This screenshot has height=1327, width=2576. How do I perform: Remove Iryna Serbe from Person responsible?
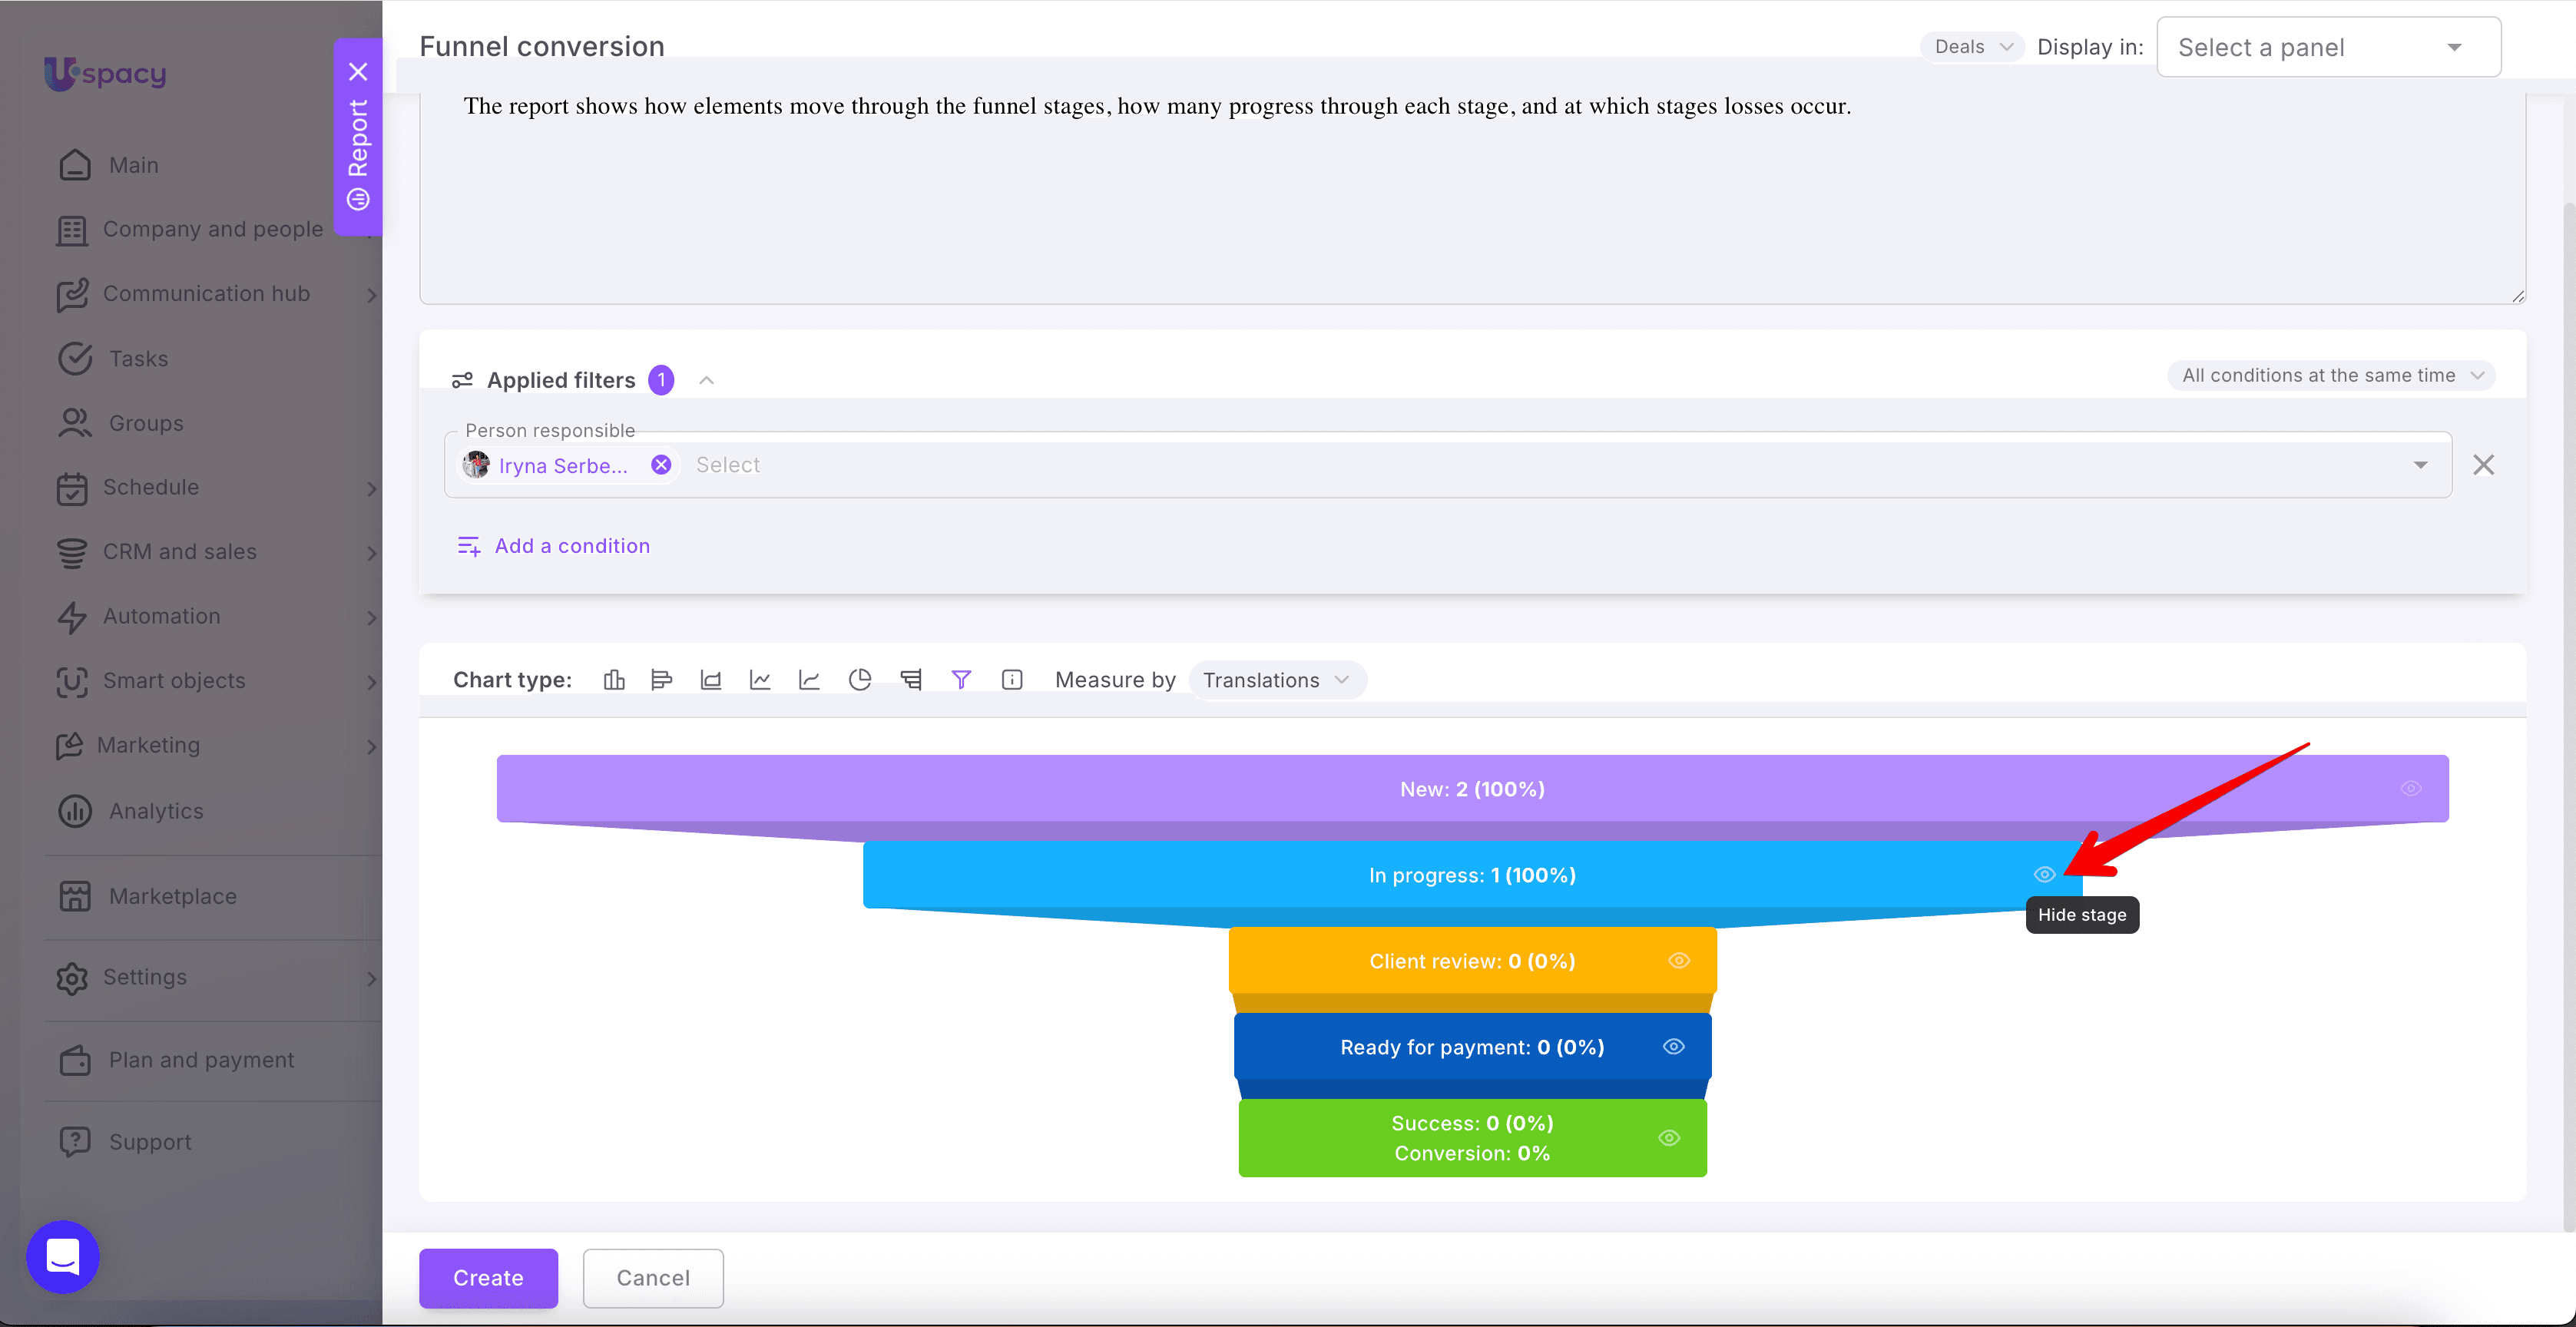tap(661, 465)
